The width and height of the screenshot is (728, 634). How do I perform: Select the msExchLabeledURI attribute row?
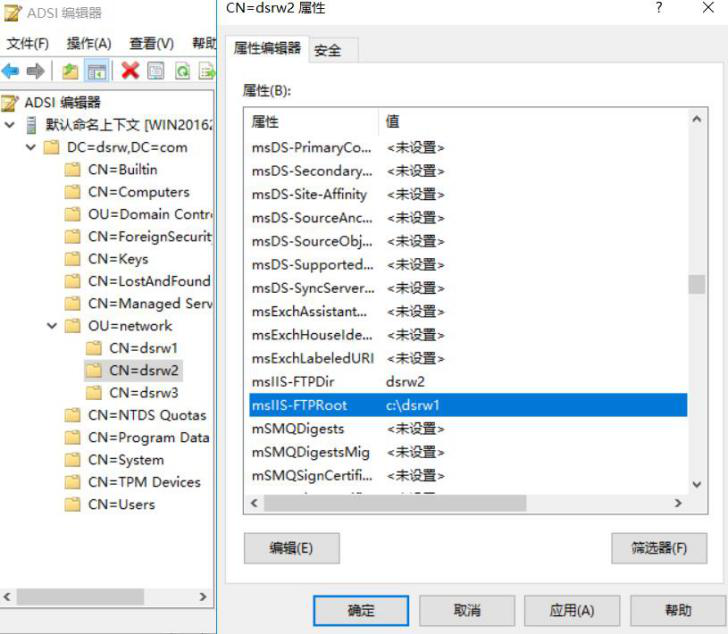click(x=468, y=358)
